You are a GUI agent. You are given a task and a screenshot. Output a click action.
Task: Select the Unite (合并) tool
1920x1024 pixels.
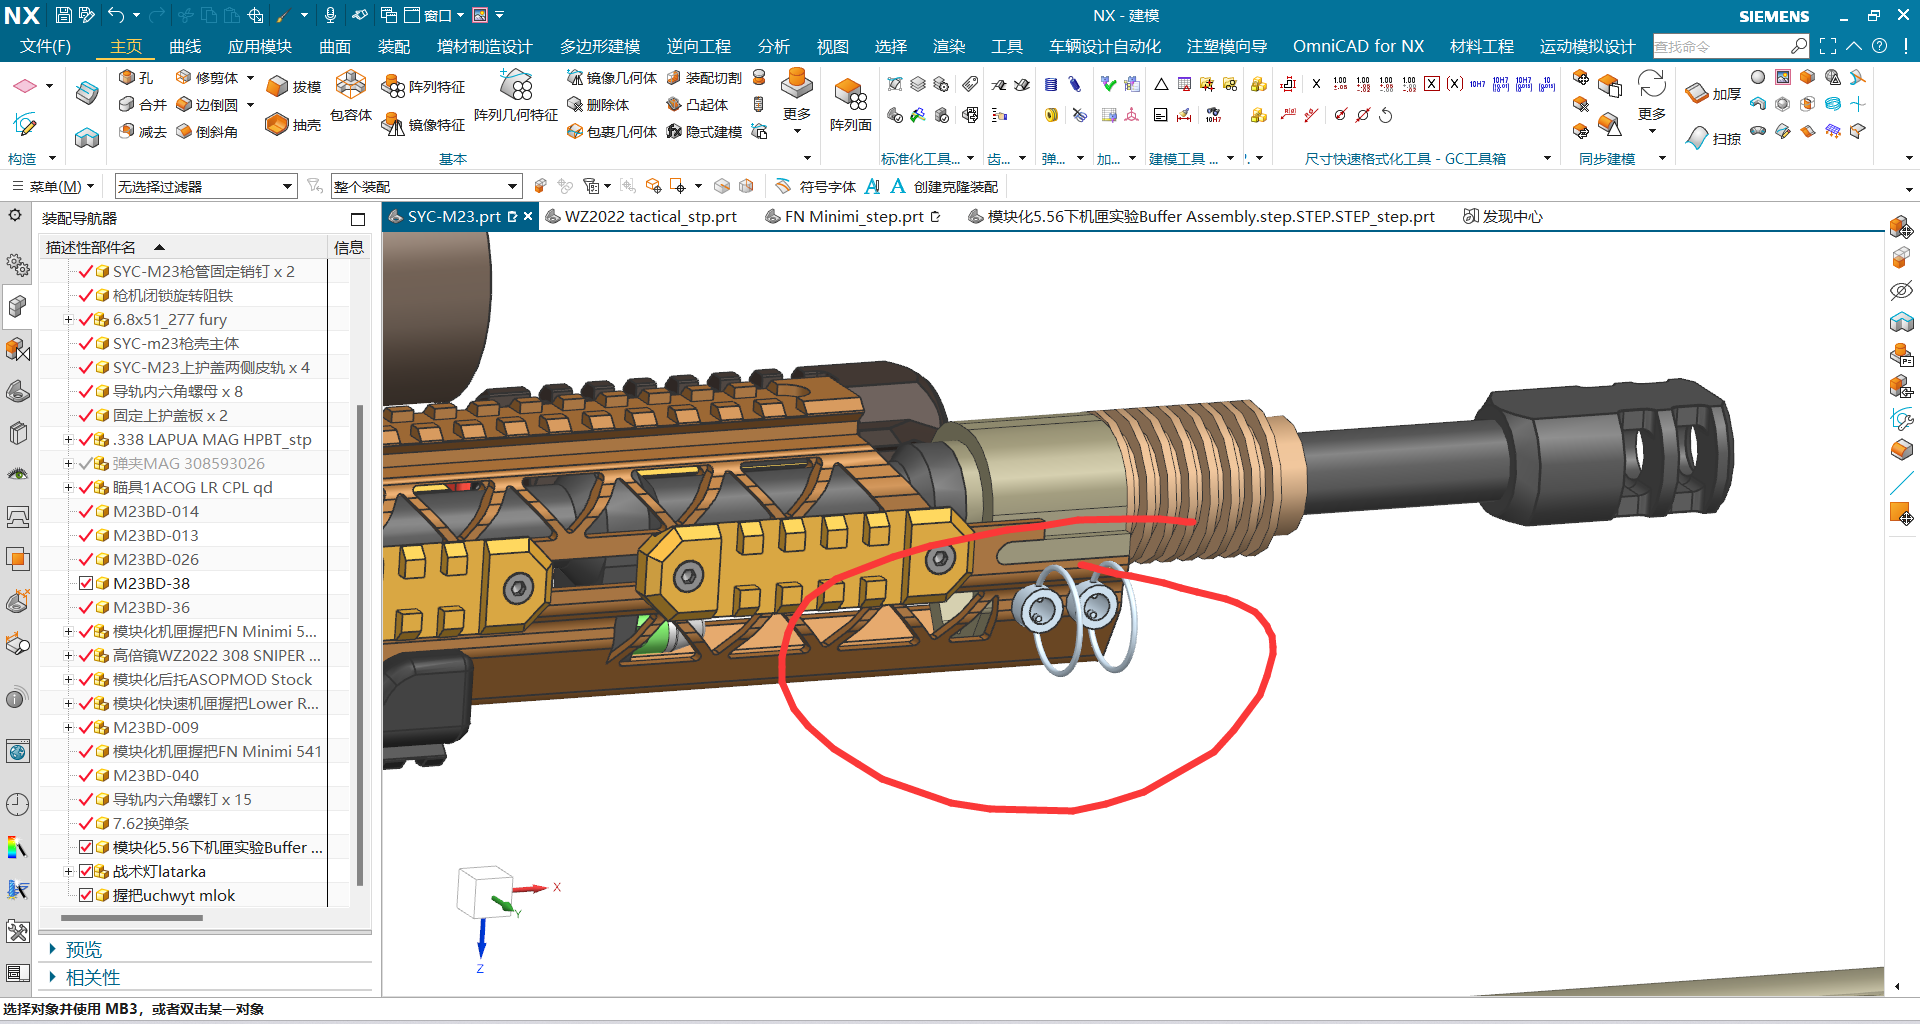pos(142,104)
